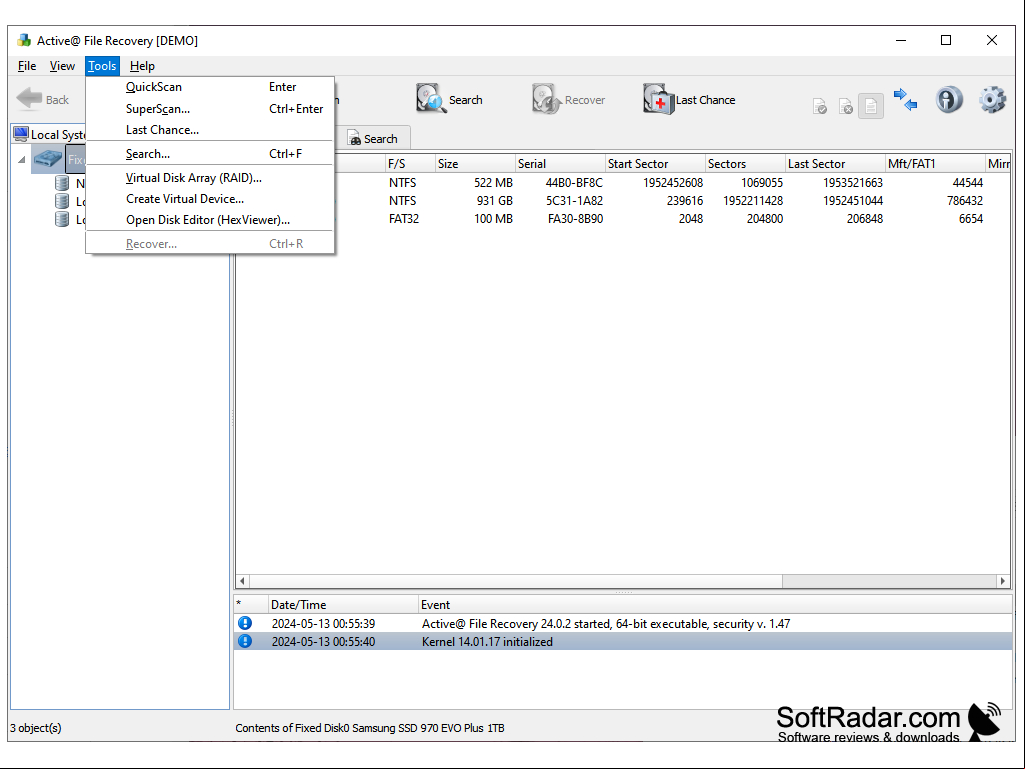Image resolution: width=1025 pixels, height=769 pixels.
Task: Click serial number 44B0-BF8C
Action: pyautogui.click(x=574, y=183)
